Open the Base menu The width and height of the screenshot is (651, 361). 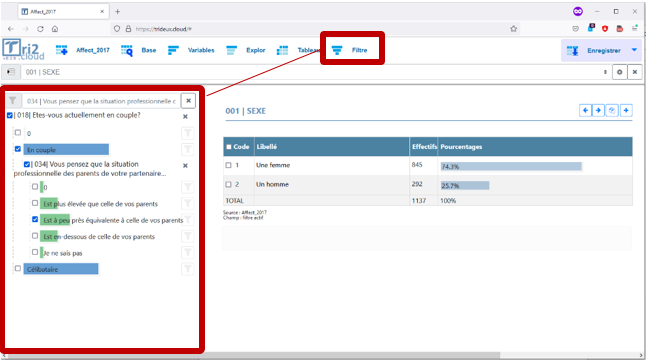(149, 50)
